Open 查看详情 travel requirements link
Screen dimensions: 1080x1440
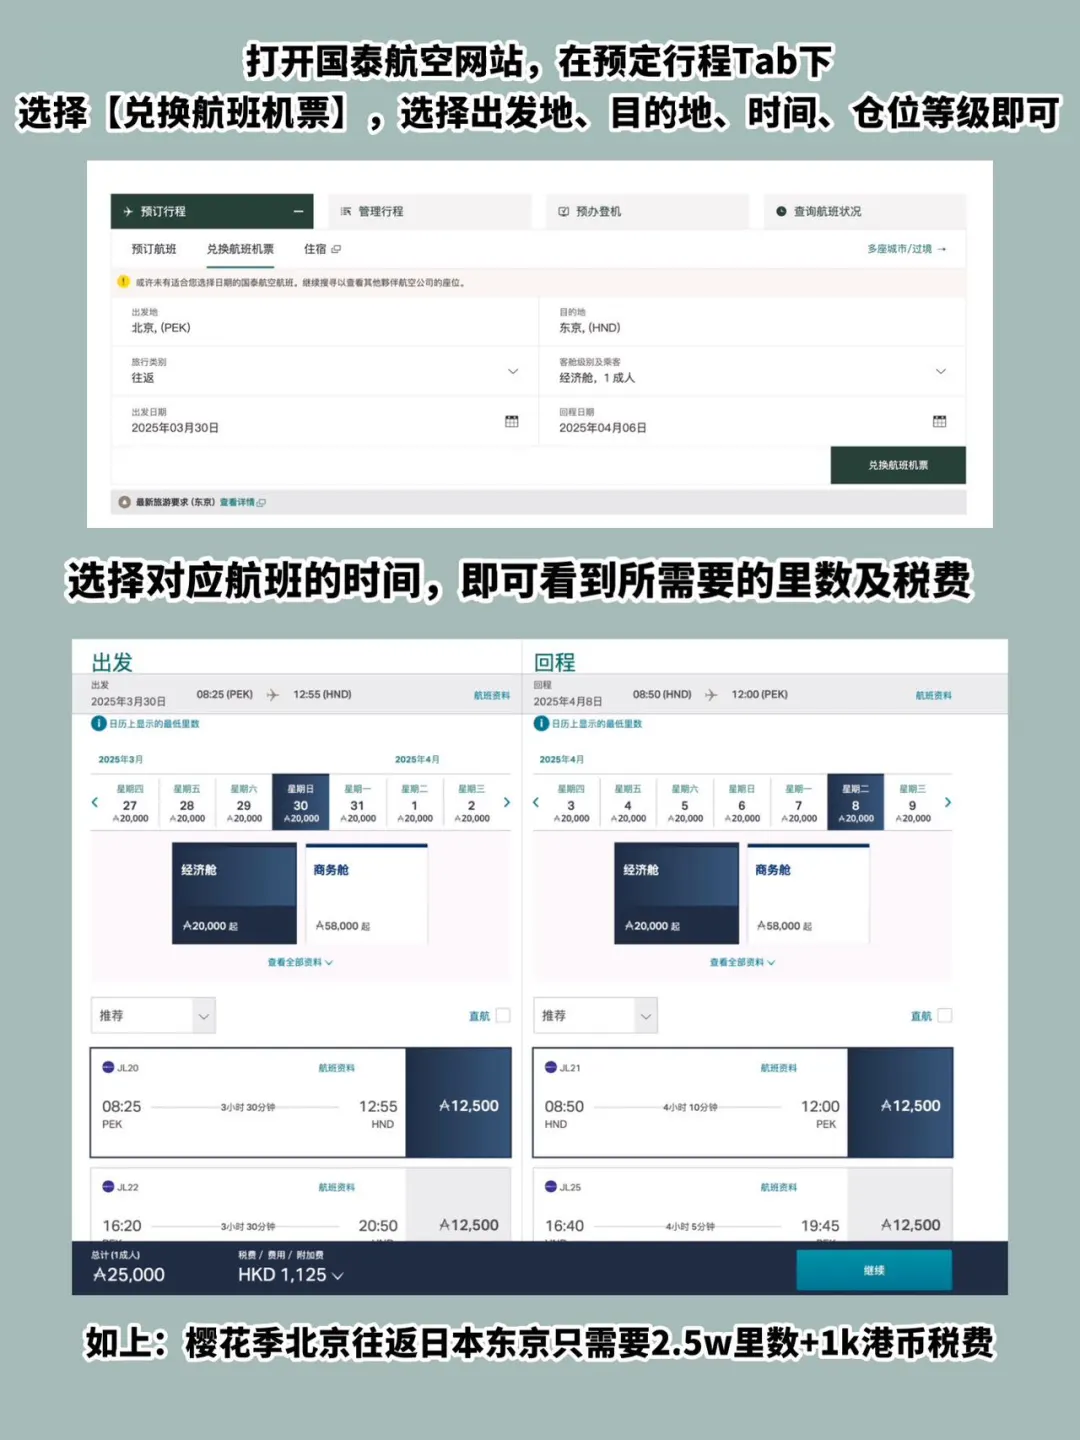[242, 502]
